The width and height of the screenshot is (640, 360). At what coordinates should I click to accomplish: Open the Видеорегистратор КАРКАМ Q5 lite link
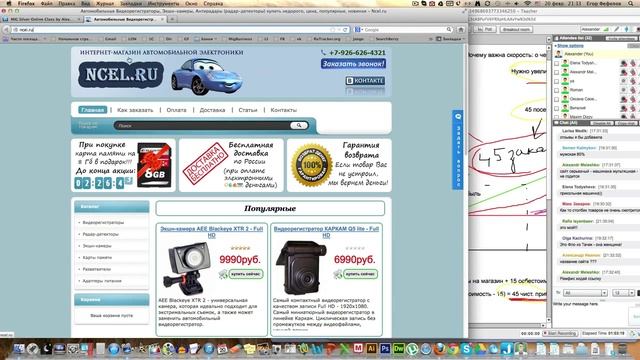(326, 232)
